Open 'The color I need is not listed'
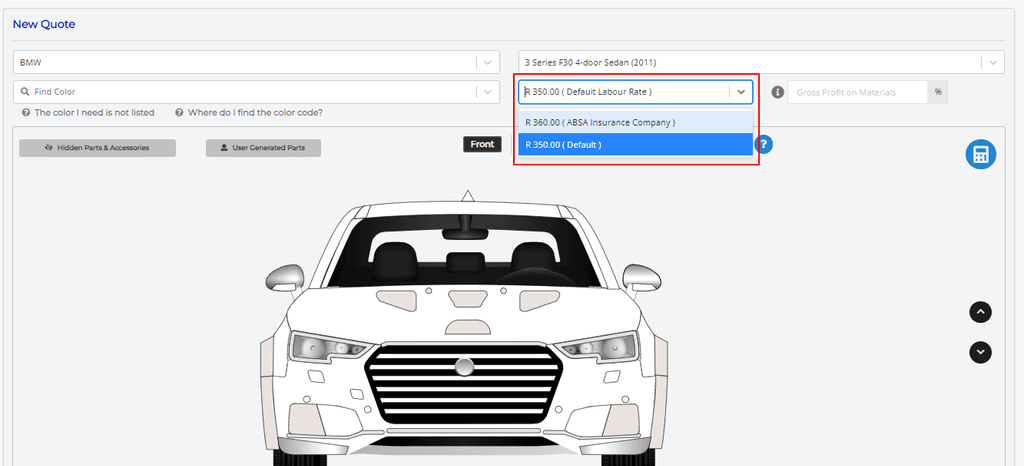 point(94,113)
